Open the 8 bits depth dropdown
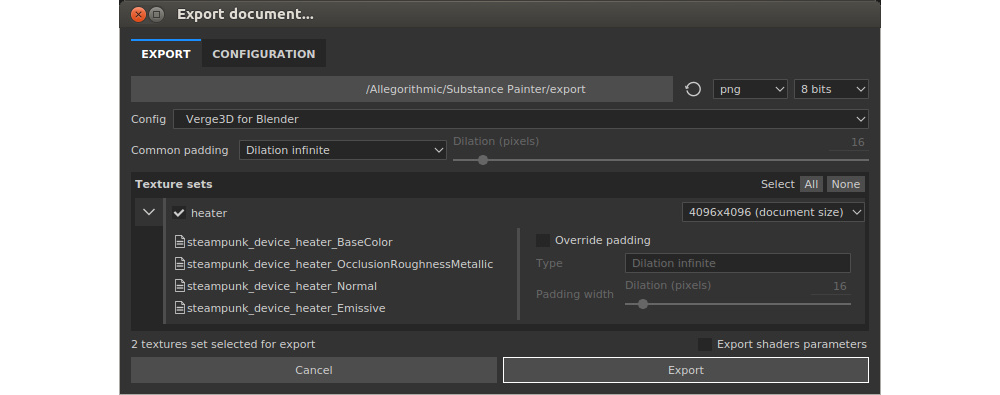The height and width of the screenshot is (395, 1000). (831, 89)
